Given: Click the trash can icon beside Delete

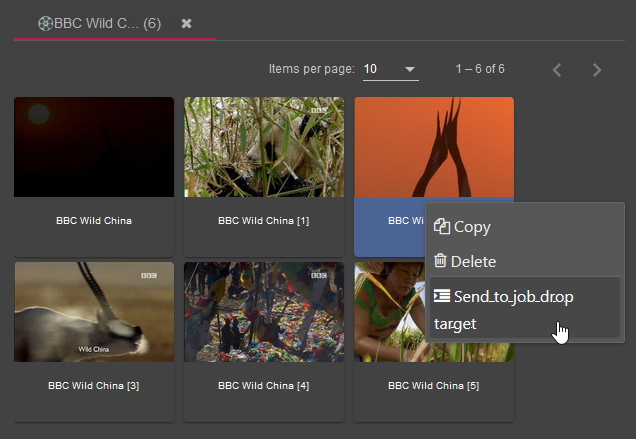Looking at the screenshot, I should [440, 260].
